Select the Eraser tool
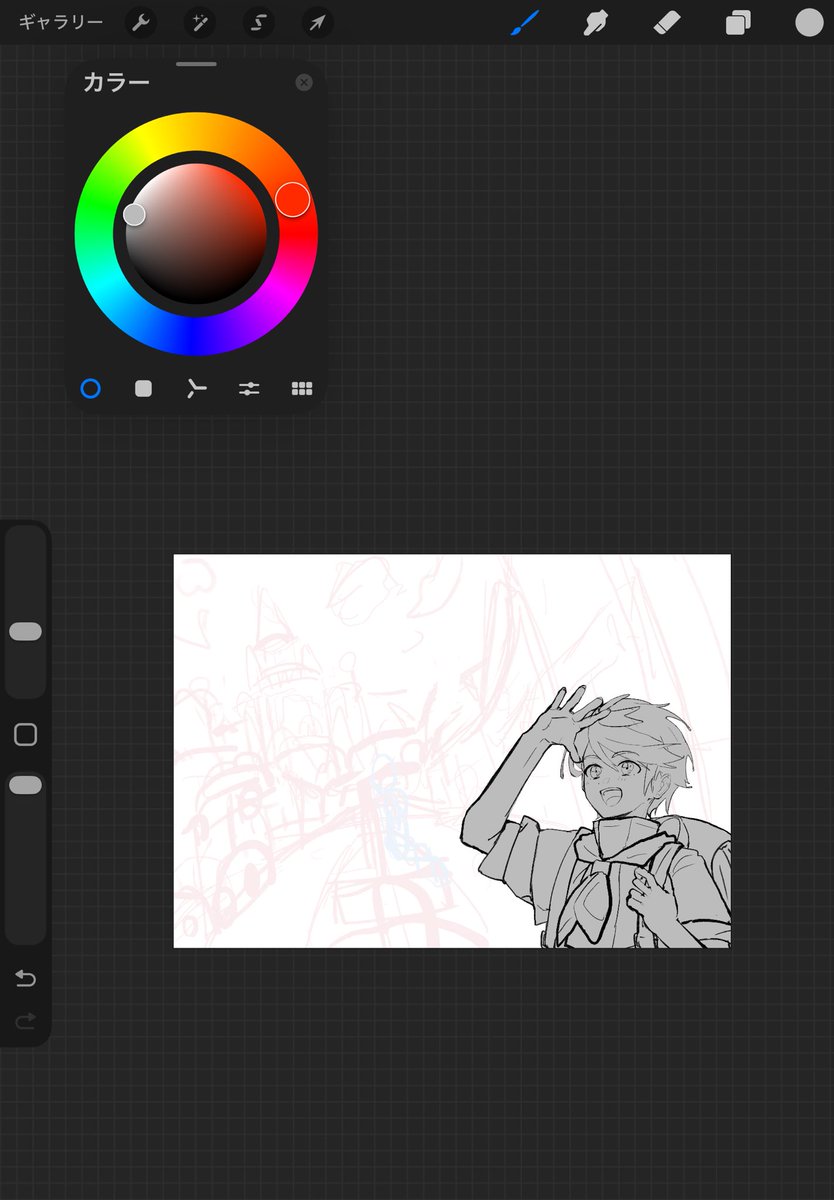Viewport: 834px width, 1200px height. click(667, 23)
